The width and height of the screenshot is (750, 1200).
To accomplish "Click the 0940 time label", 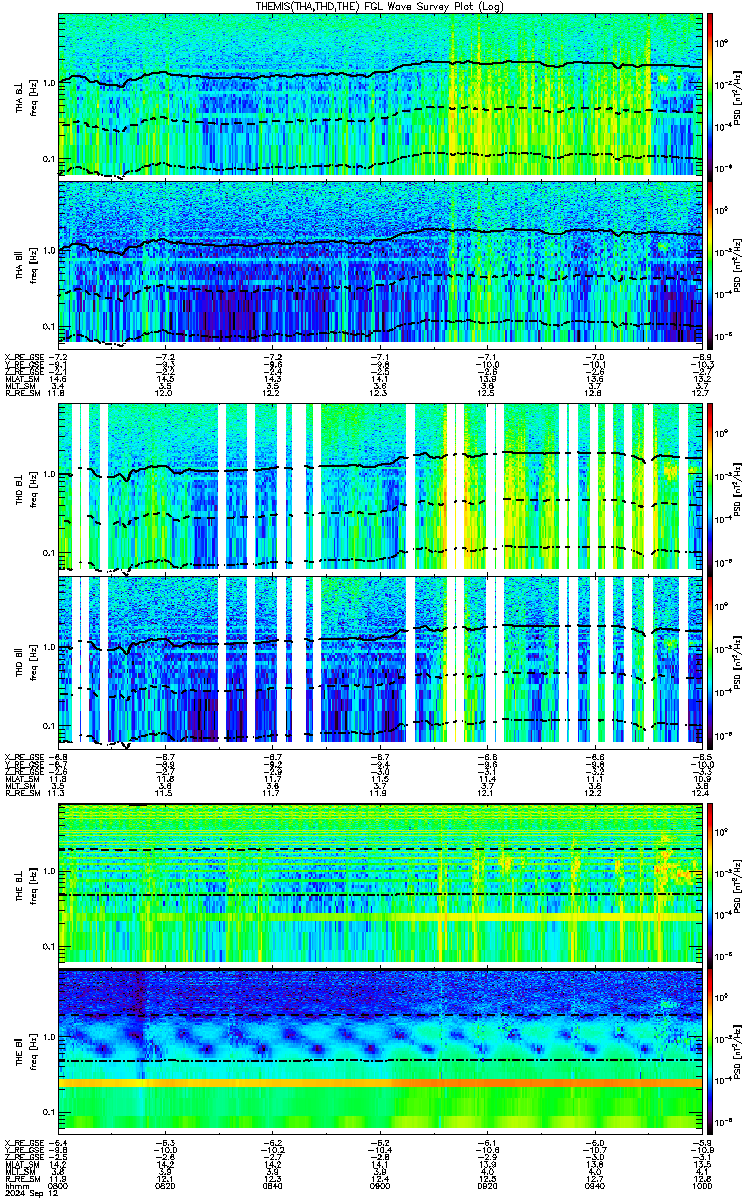I will [594, 1185].
